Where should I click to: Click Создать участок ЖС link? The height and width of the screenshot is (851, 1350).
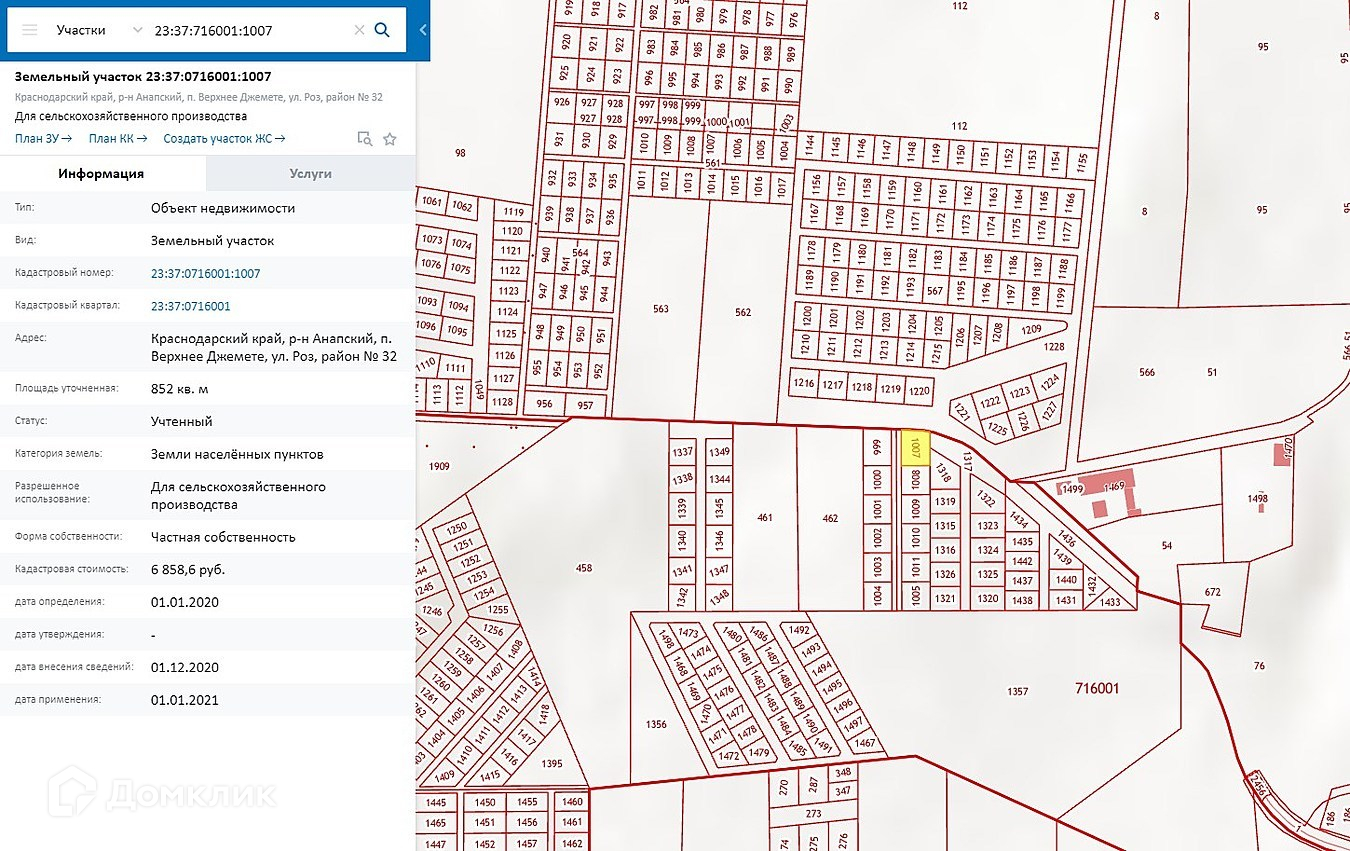coord(224,139)
